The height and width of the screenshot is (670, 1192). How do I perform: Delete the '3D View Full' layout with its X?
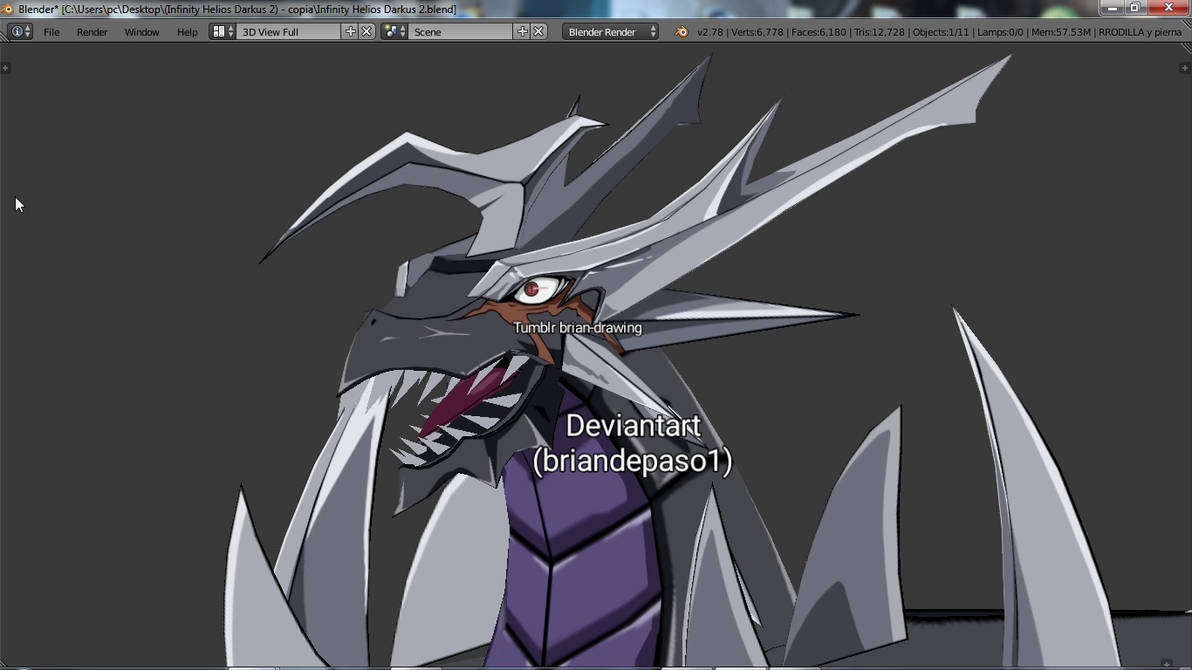point(366,31)
